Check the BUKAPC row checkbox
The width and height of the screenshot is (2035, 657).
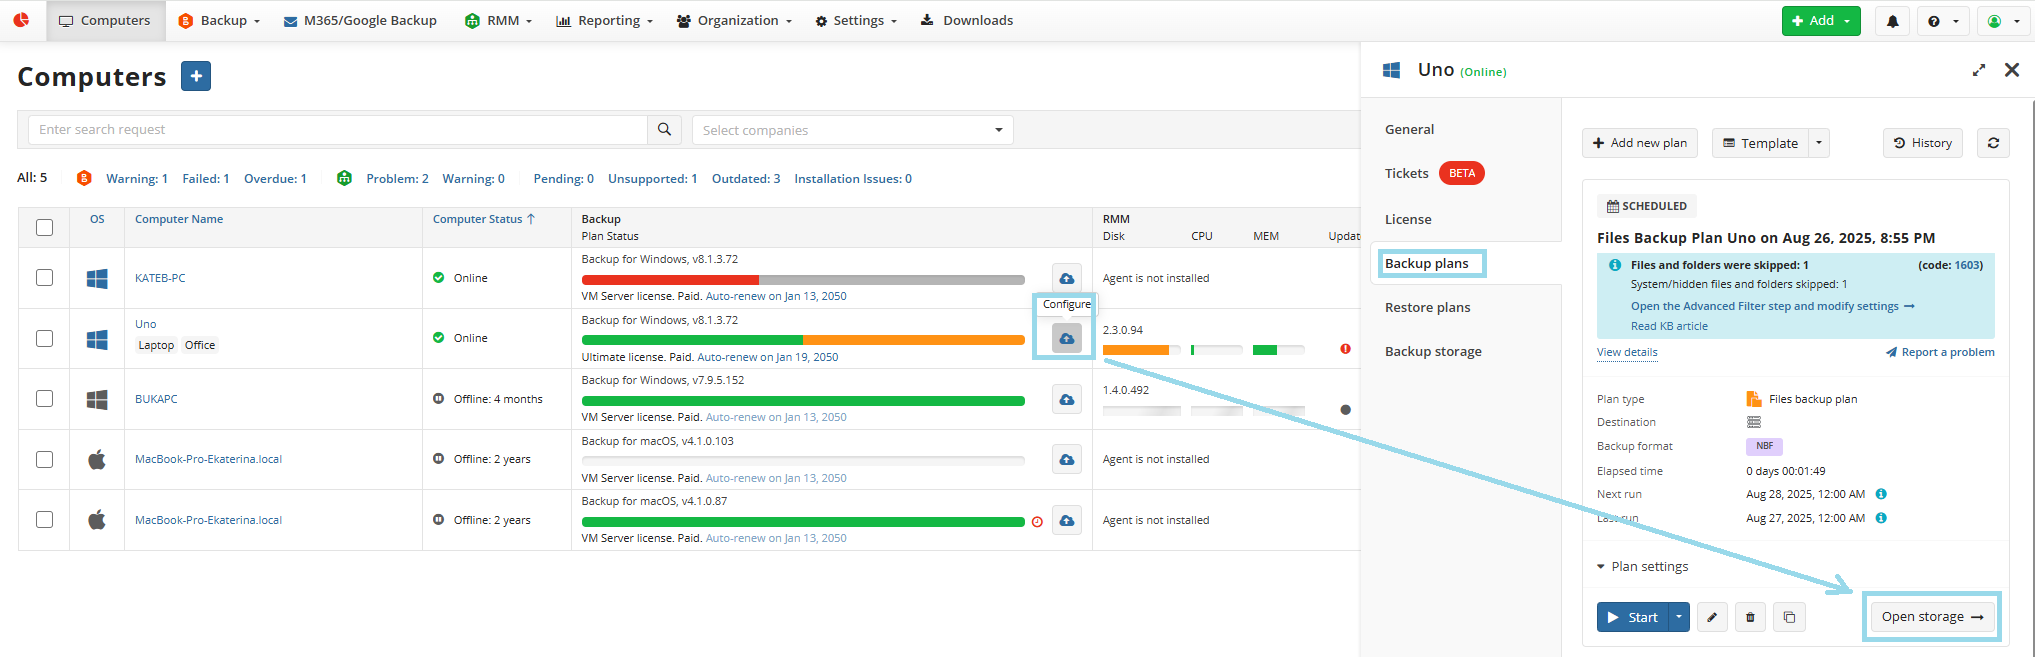coord(44,399)
